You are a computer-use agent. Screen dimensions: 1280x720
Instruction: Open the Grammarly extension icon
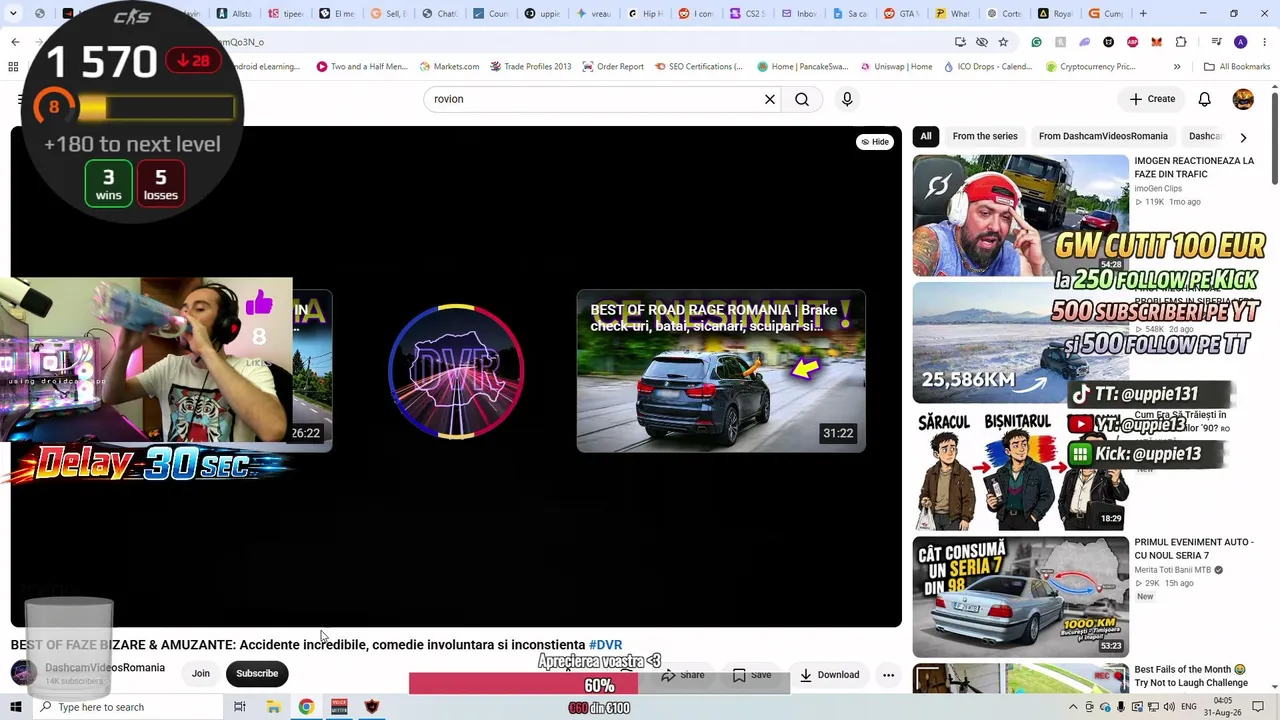click(x=1036, y=42)
